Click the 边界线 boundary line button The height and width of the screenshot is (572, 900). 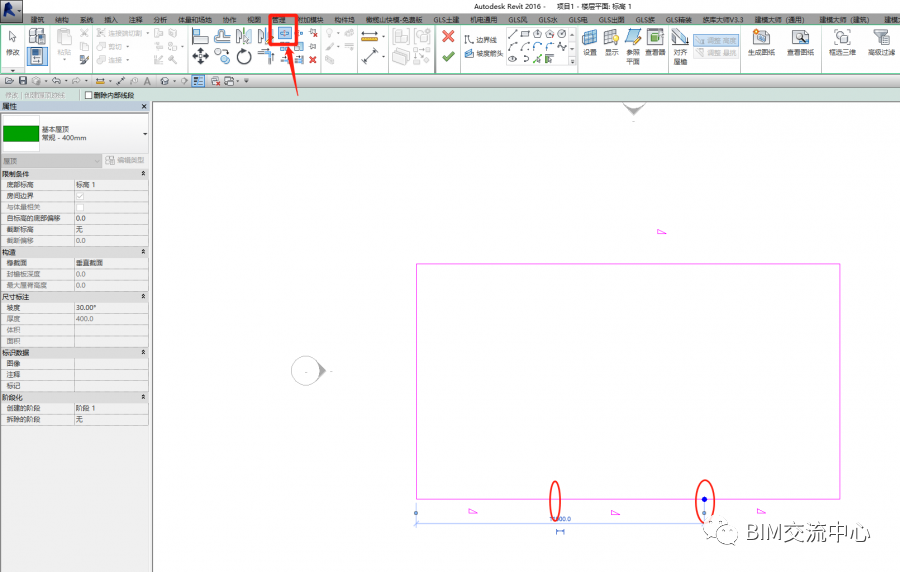(480, 40)
